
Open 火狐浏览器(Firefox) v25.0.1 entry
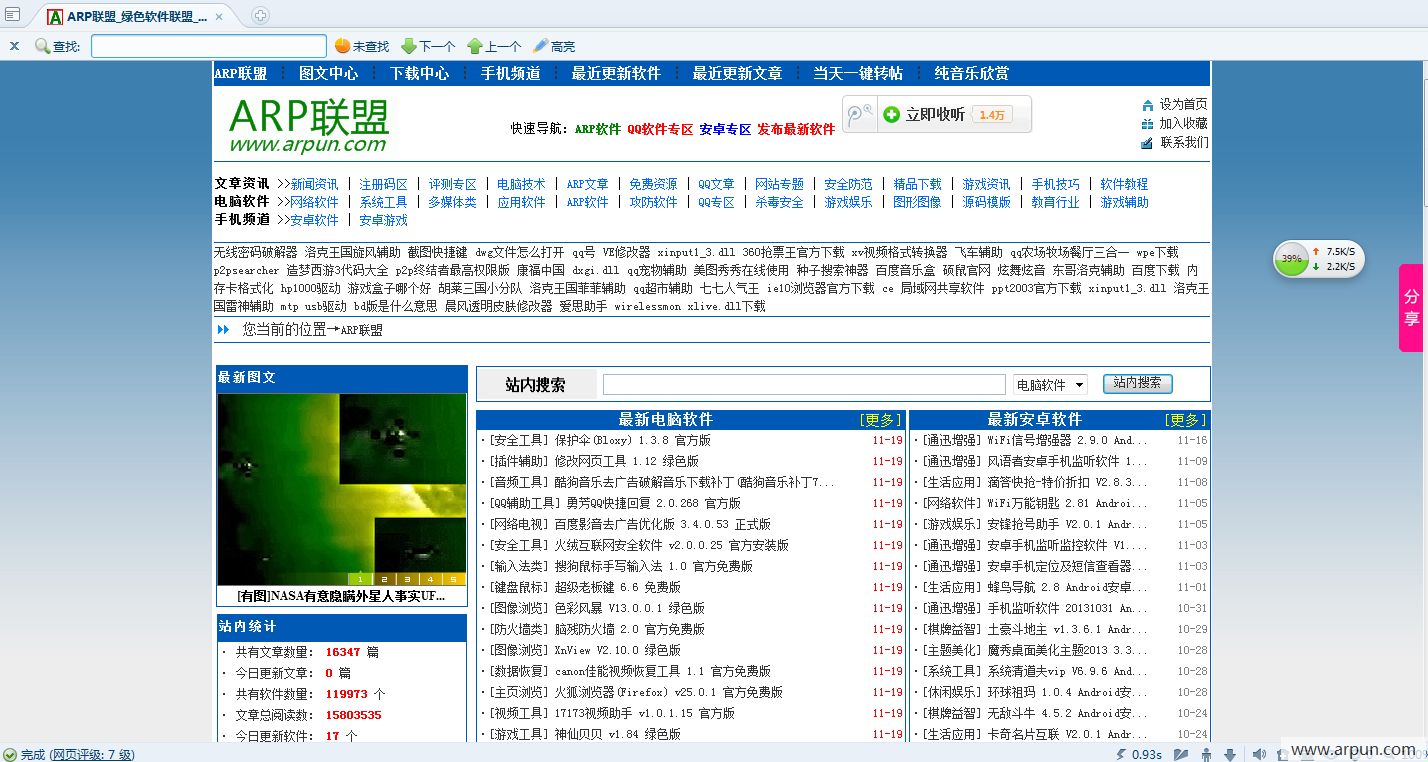click(668, 692)
